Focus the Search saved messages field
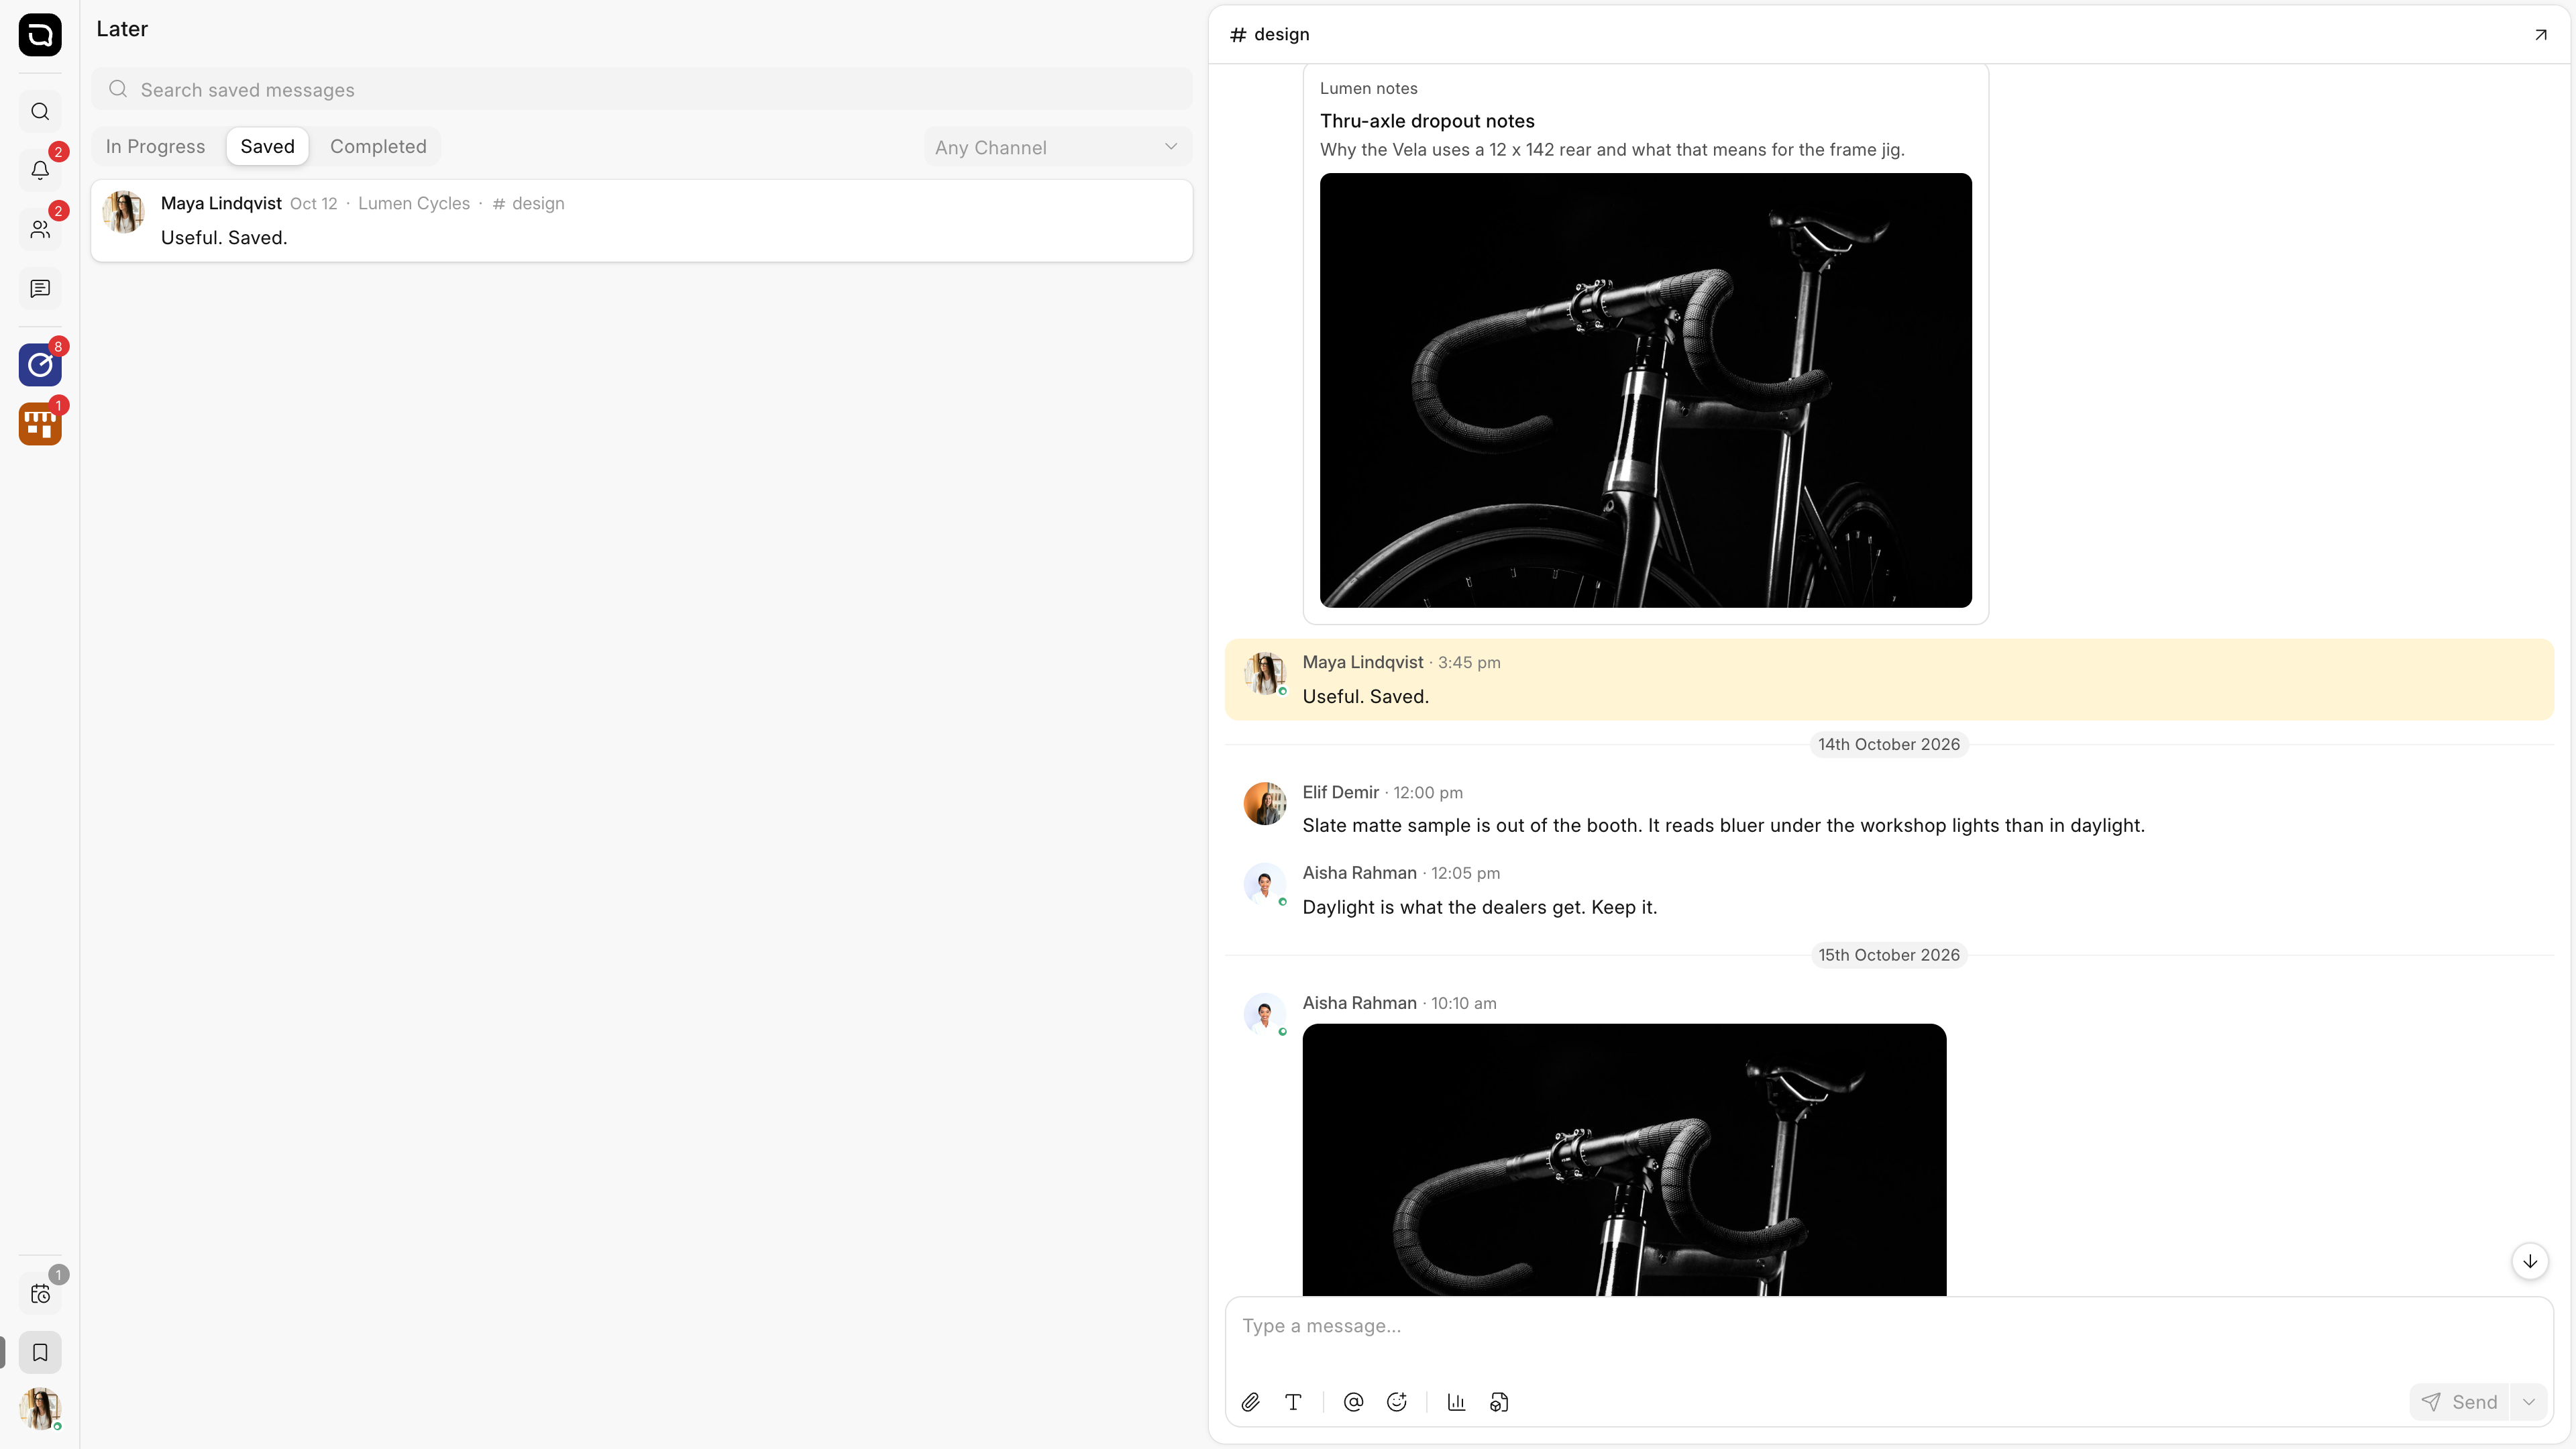The image size is (2576, 1449). point(642,90)
